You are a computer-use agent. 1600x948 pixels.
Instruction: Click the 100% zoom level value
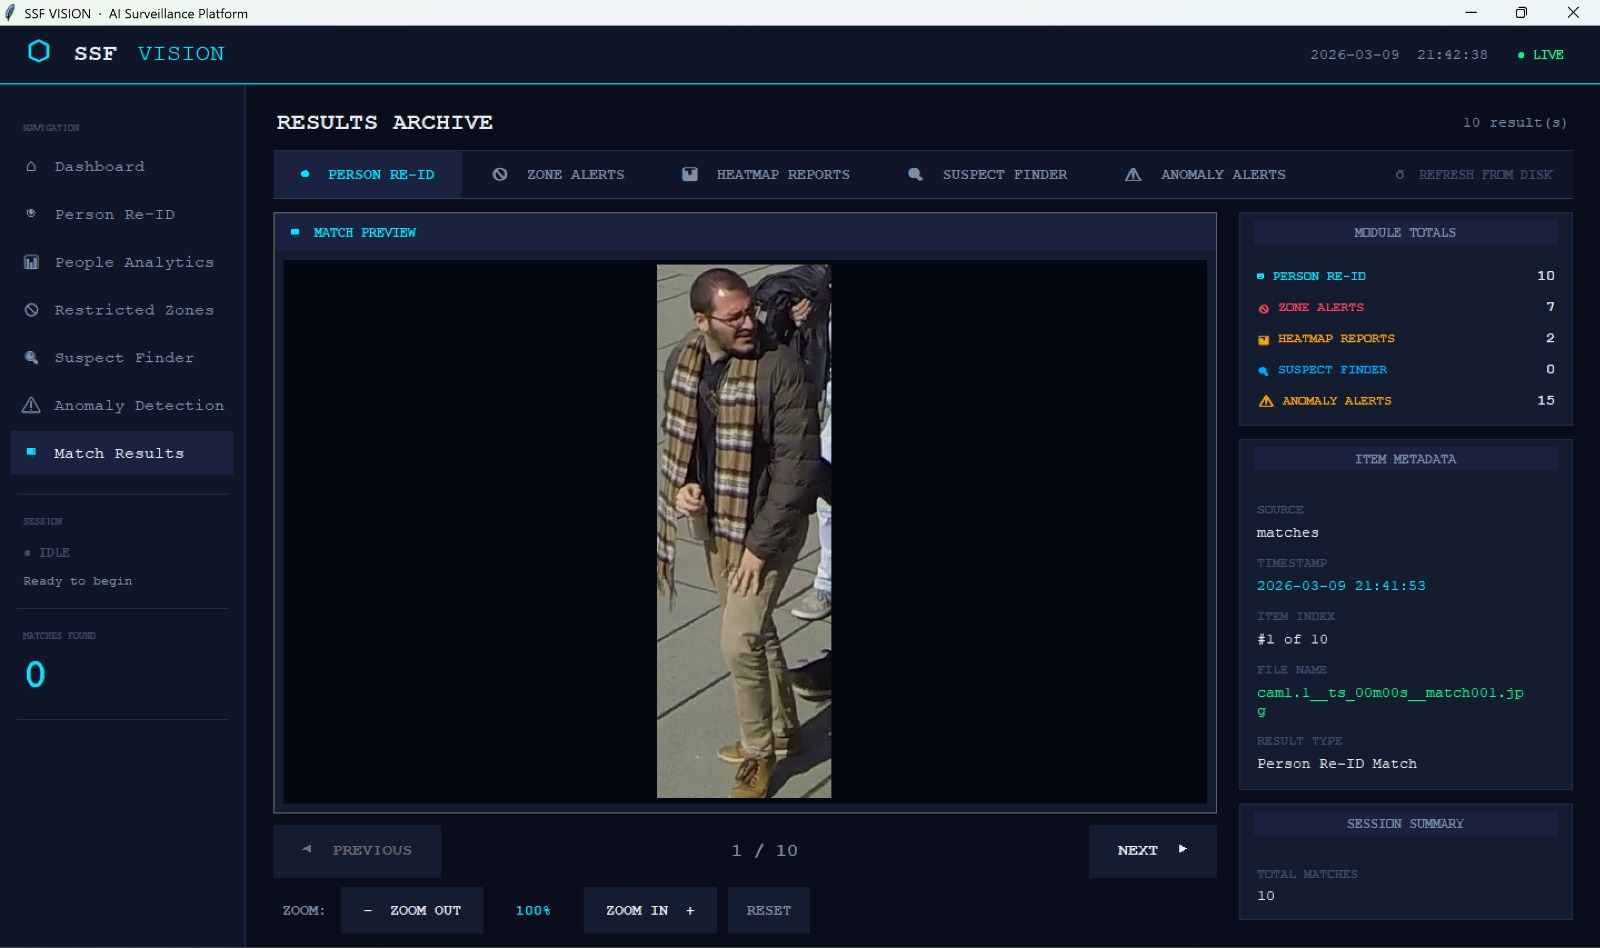[x=534, y=910]
